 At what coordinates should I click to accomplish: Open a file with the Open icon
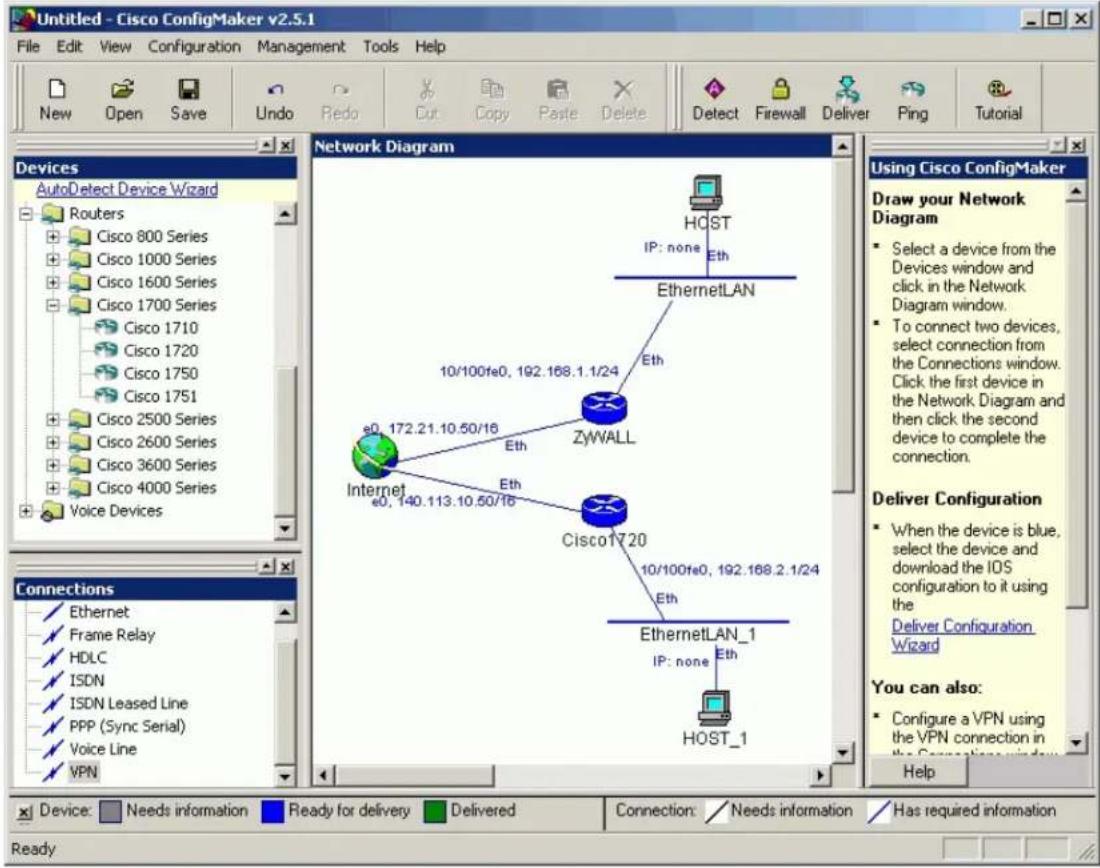point(123,98)
